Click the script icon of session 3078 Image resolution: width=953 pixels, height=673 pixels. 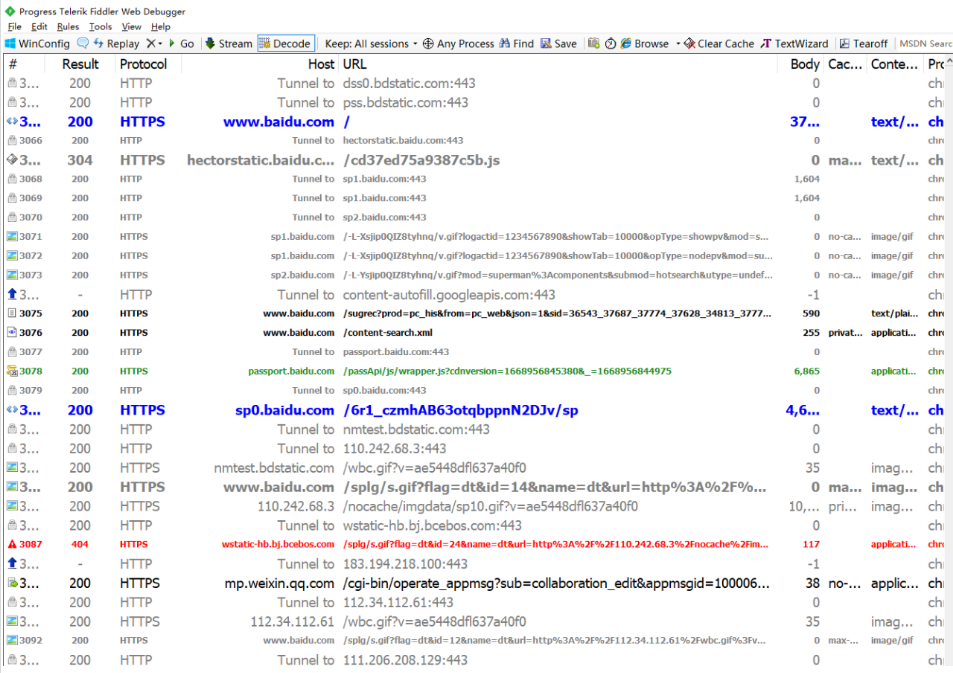12,371
